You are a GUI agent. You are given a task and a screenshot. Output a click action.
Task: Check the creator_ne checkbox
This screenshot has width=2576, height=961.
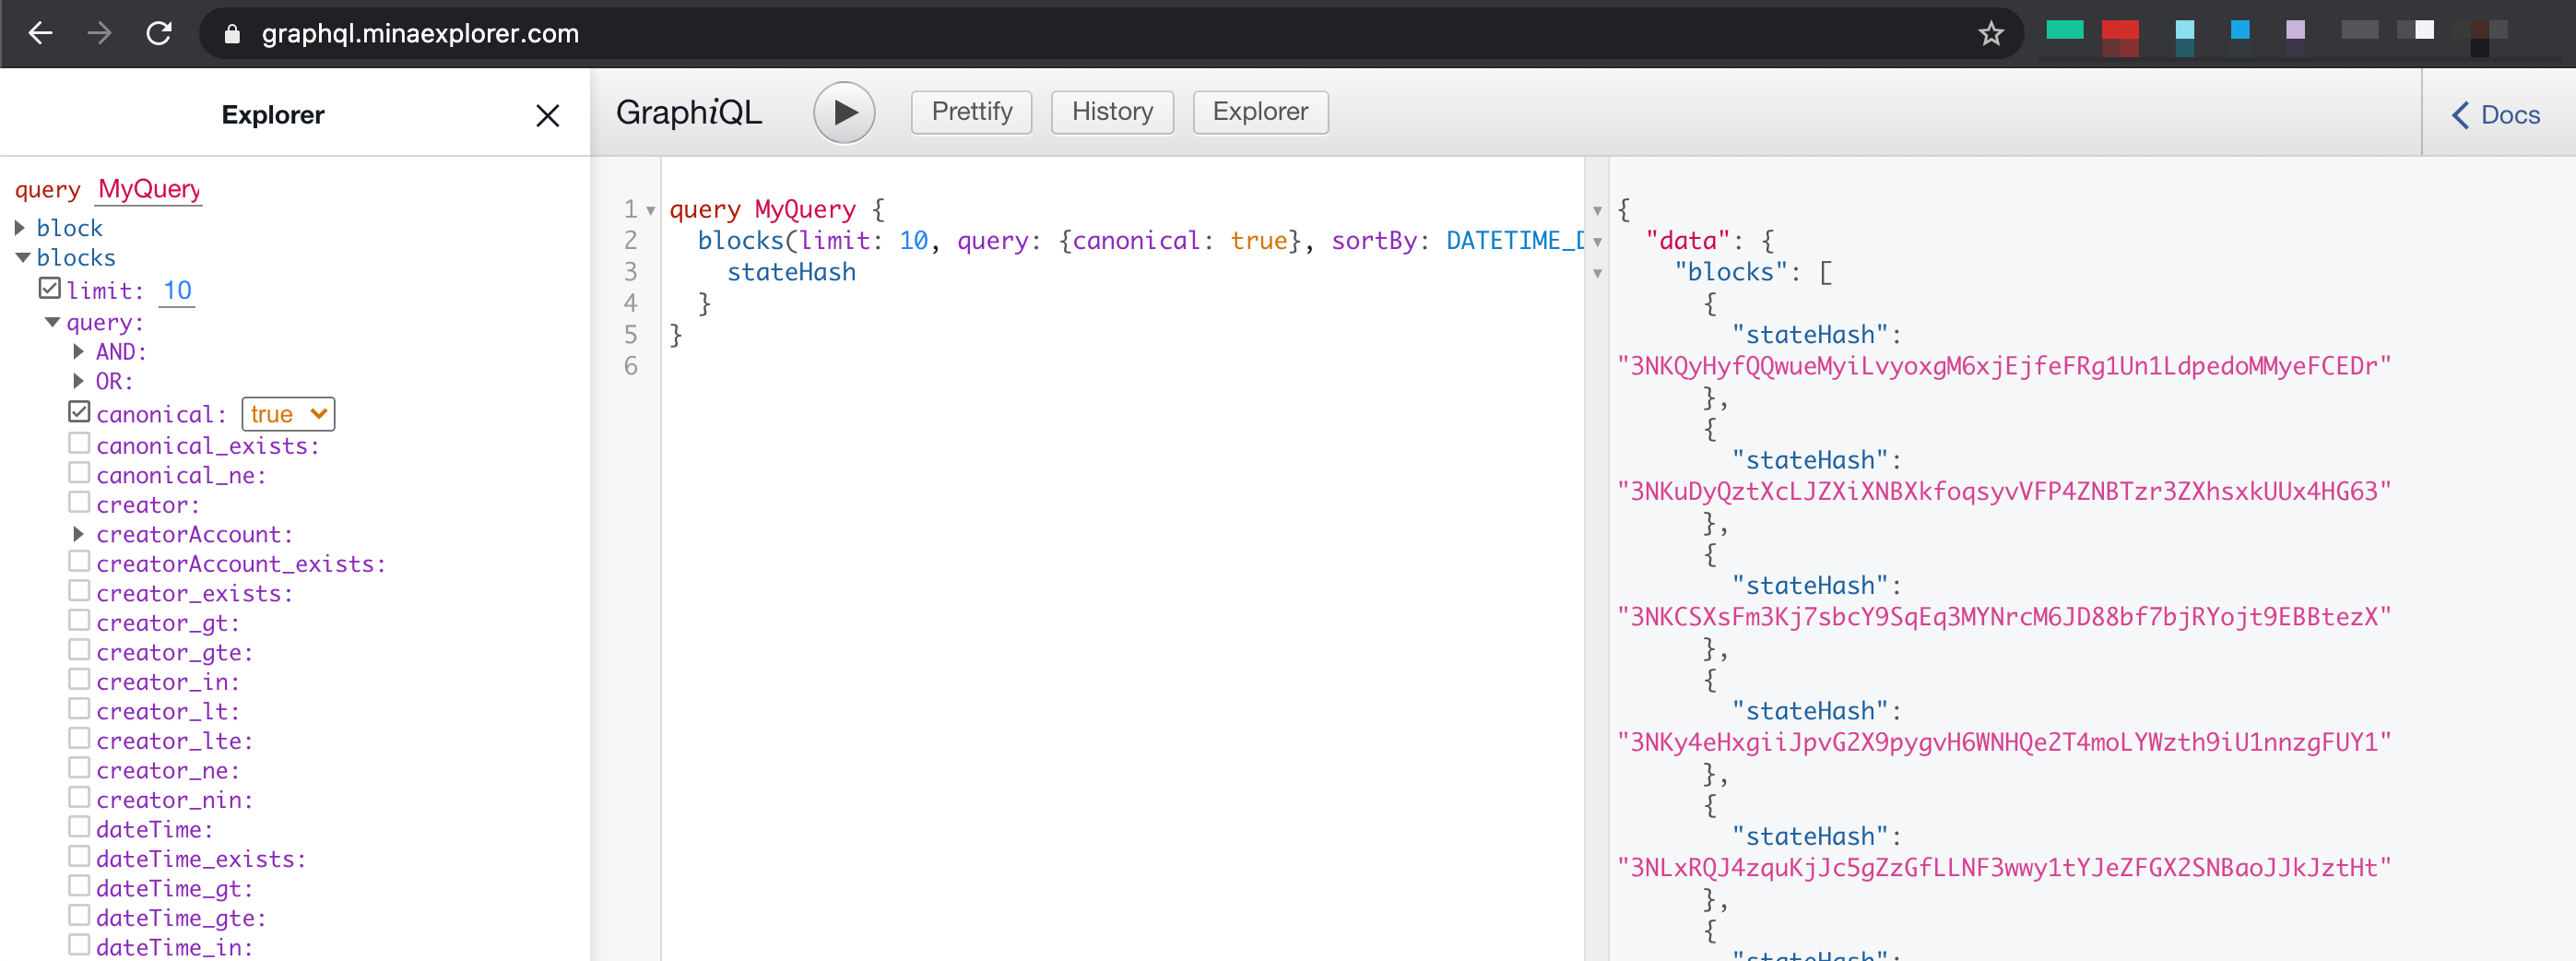coord(80,767)
